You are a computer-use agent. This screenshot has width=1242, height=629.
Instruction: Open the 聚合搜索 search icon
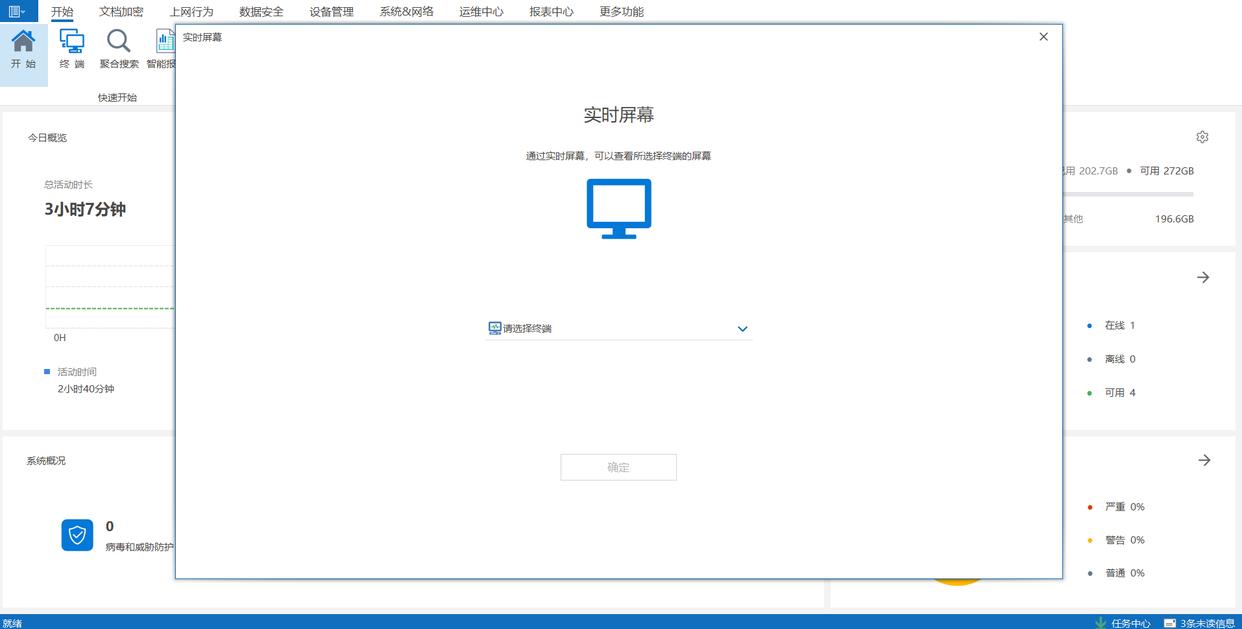point(119,41)
